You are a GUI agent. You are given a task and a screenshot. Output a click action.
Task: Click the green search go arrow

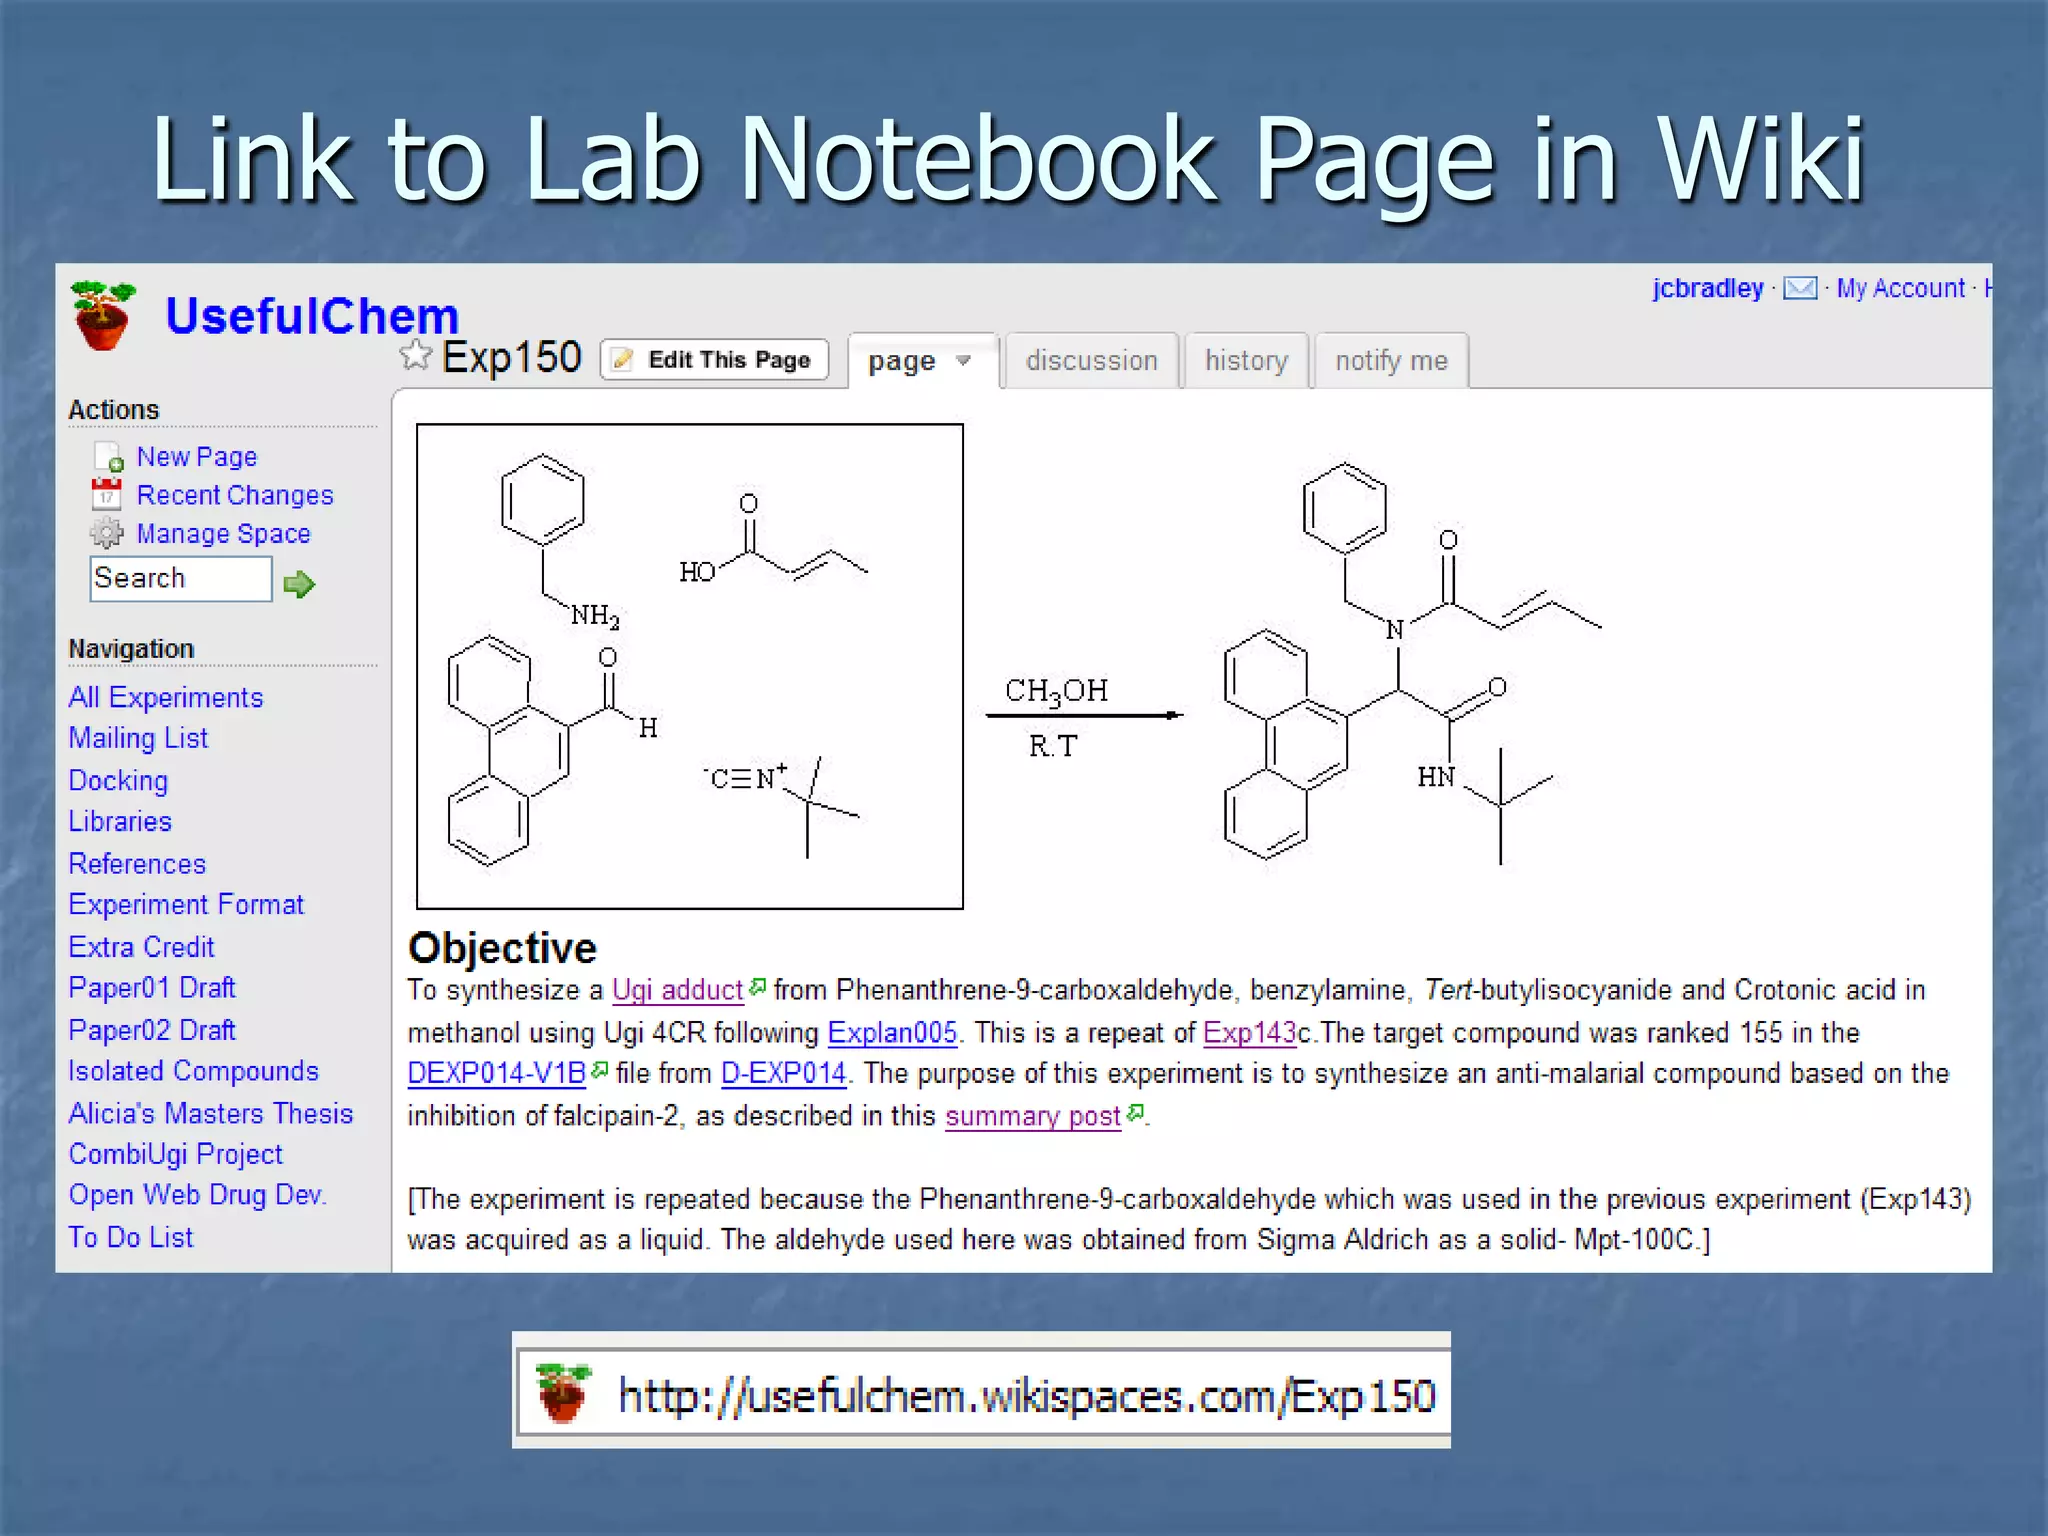tap(299, 583)
